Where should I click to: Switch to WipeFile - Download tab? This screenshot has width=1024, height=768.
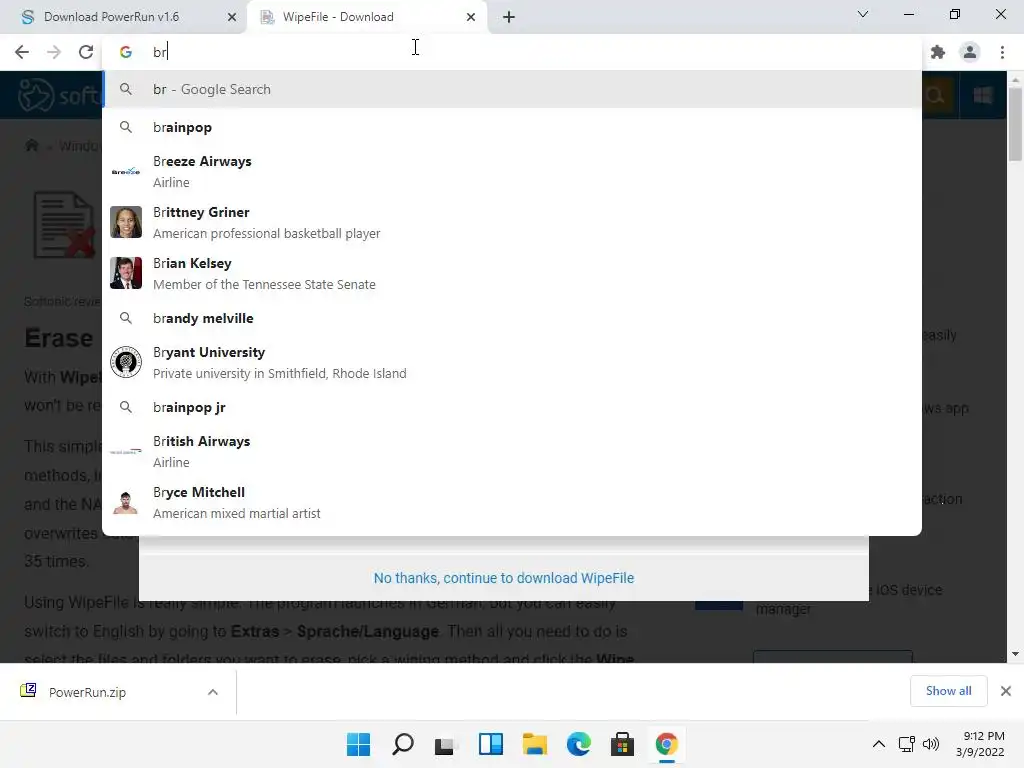(x=367, y=17)
